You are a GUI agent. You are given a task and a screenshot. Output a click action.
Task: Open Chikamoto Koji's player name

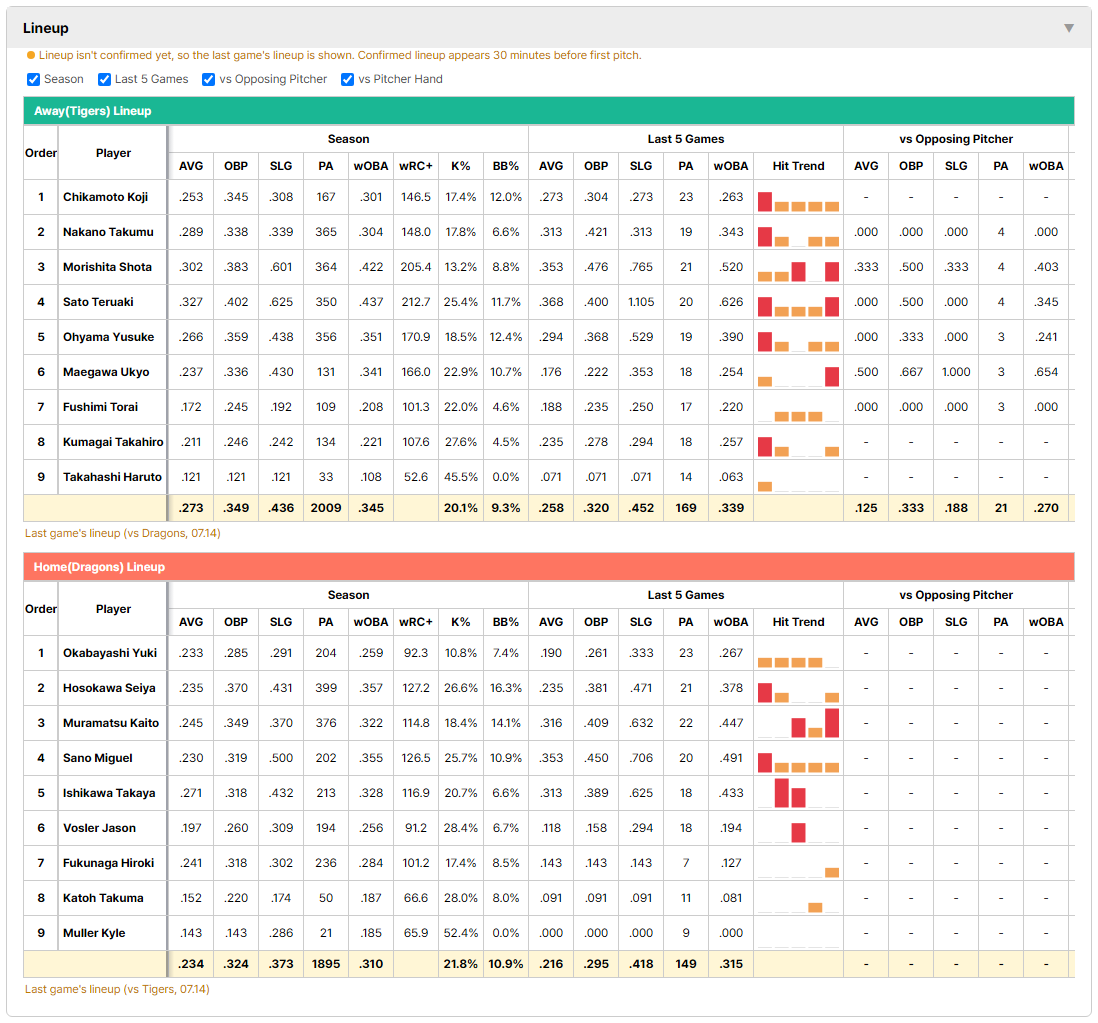pyautogui.click(x=105, y=197)
